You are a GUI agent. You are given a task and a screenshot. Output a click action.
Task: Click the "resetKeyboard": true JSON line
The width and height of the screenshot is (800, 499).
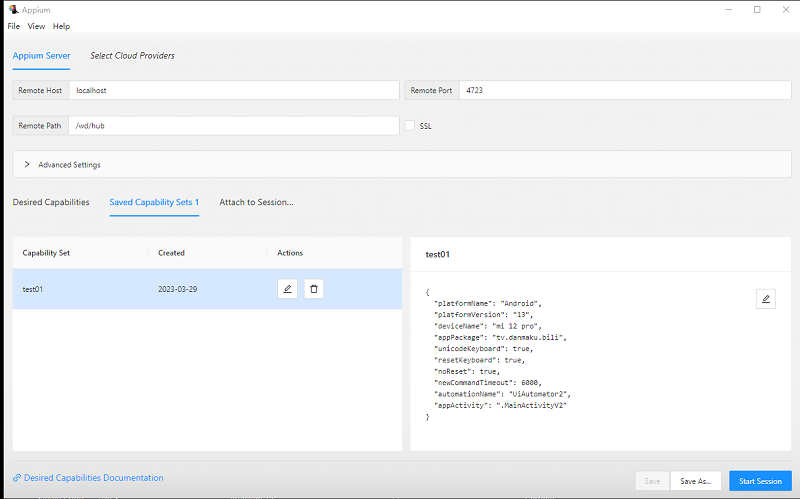(479, 360)
